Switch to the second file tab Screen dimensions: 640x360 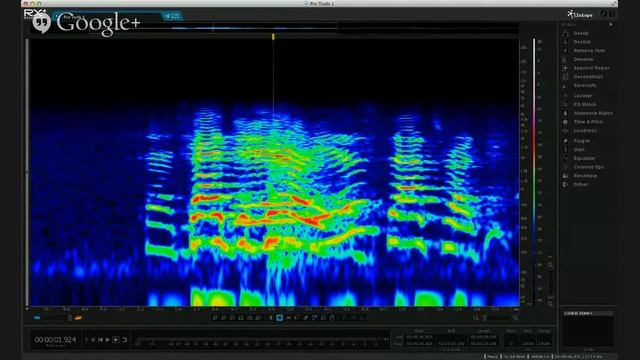pos(172,16)
